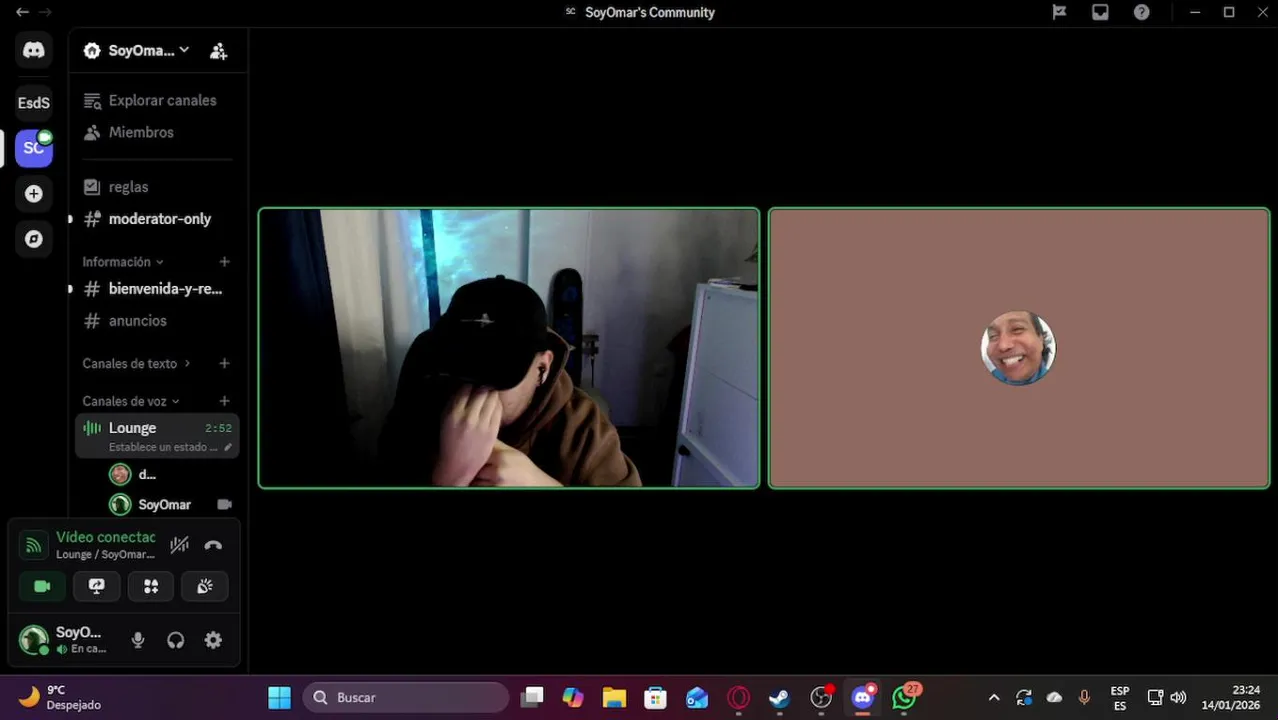Show hidden system tray icons
This screenshot has height=720, width=1278.
[x=994, y=697]
